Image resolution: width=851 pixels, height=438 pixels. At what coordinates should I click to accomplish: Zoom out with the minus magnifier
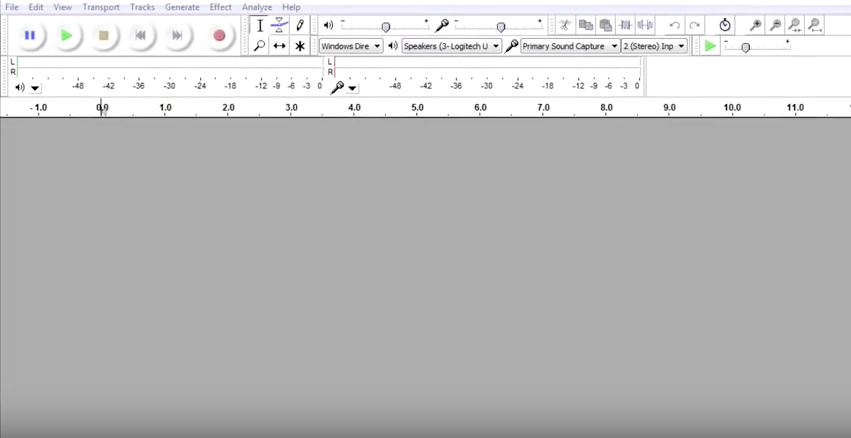tap(776, 25)
